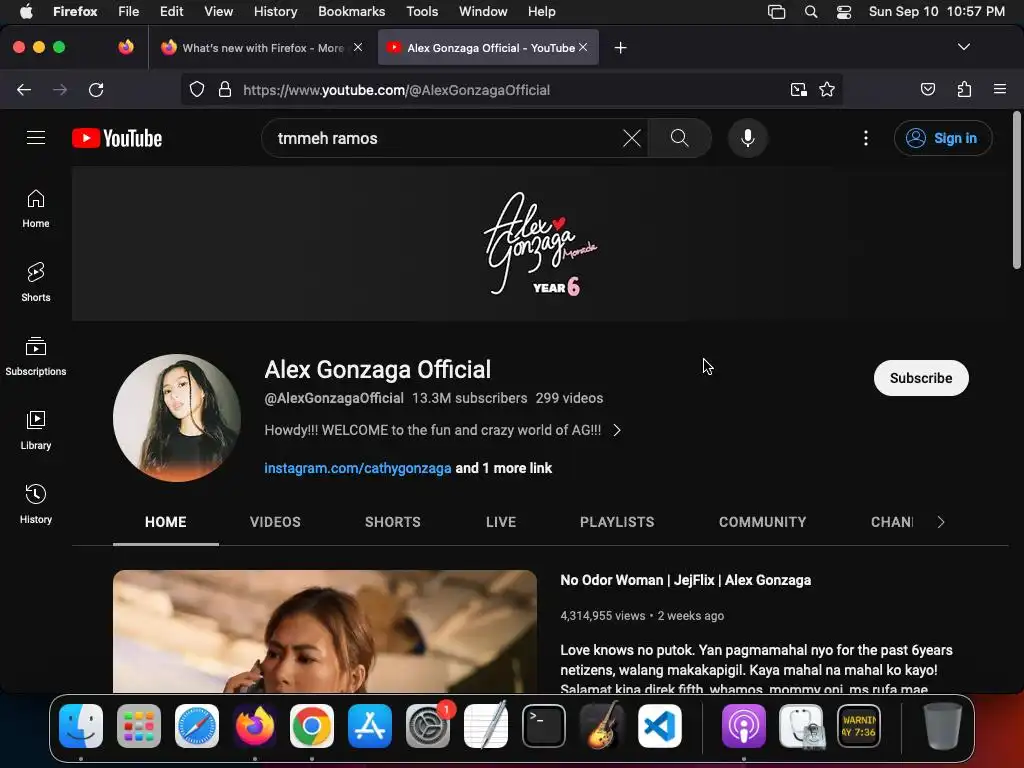Open Google Chrome from the dock
1024x768 pixels.
point(312,726)
